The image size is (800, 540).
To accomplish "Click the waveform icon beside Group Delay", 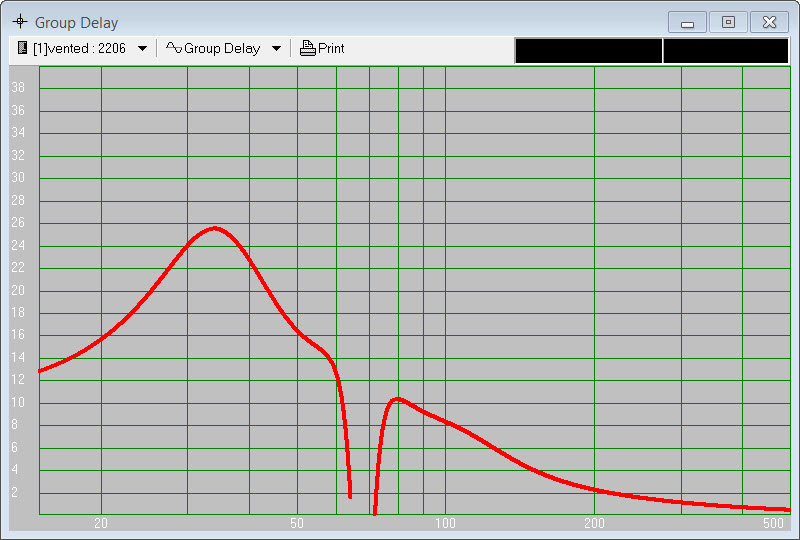I will pyautogui.click(x=173, y=47).
